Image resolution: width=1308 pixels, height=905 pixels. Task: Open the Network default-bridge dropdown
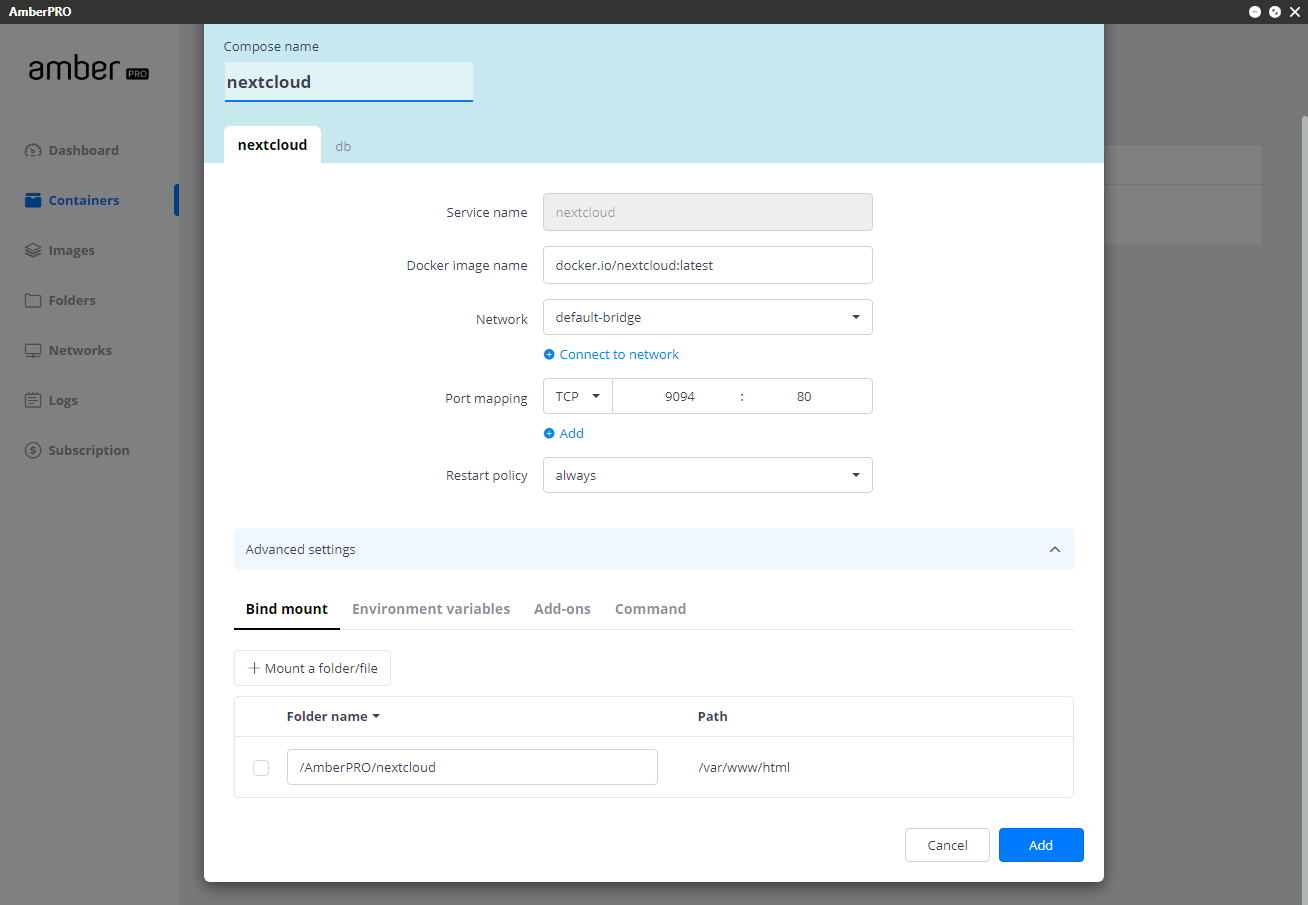tap(708, 317)
